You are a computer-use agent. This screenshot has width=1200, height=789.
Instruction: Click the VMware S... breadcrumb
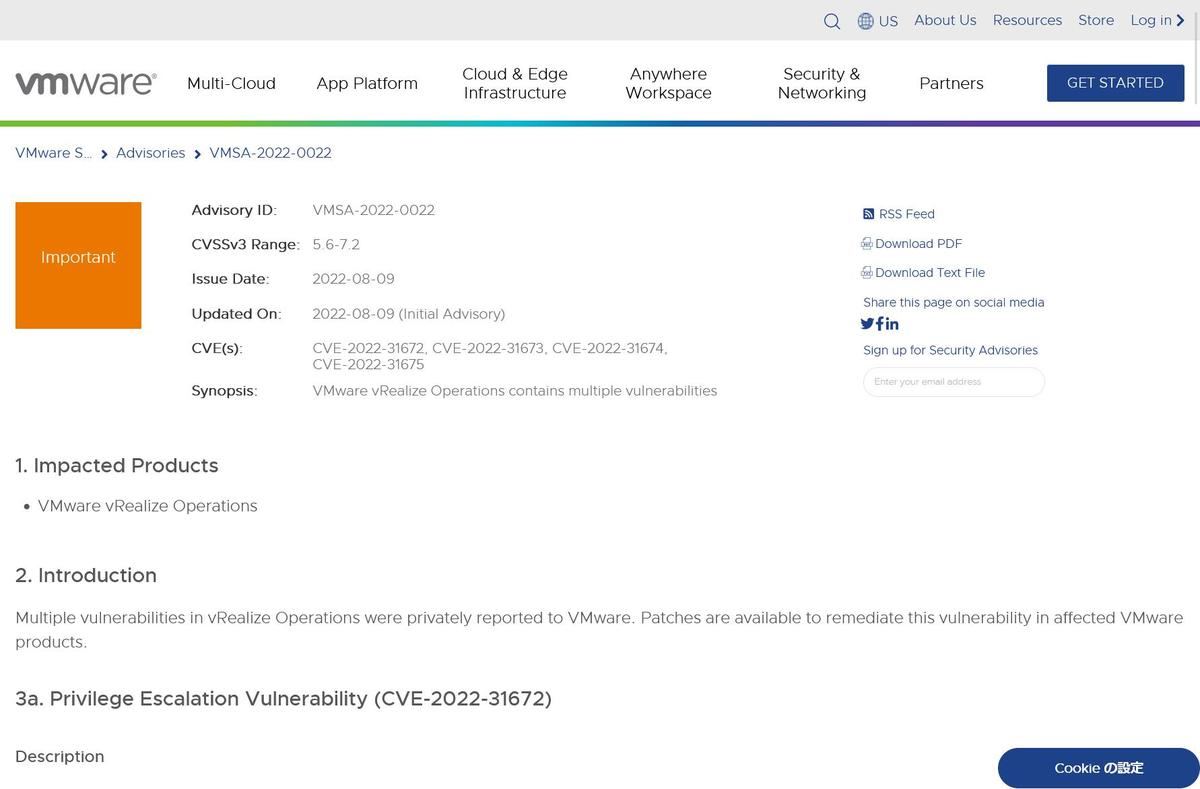point(53,153)
